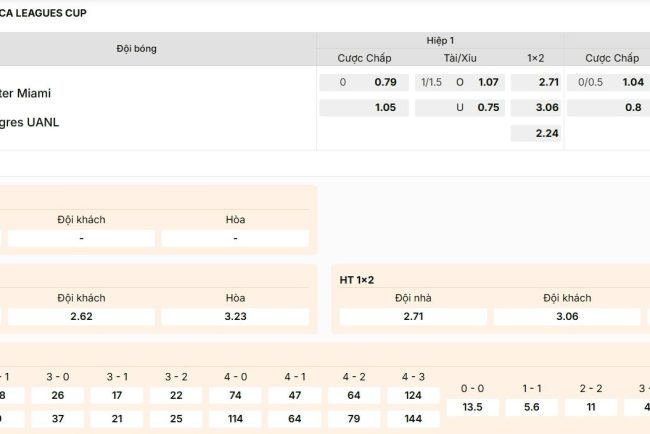Click the 144 odds under the 4 - 3 score
Viewport: 650px width, 434px height.
[x=413, y=418]
